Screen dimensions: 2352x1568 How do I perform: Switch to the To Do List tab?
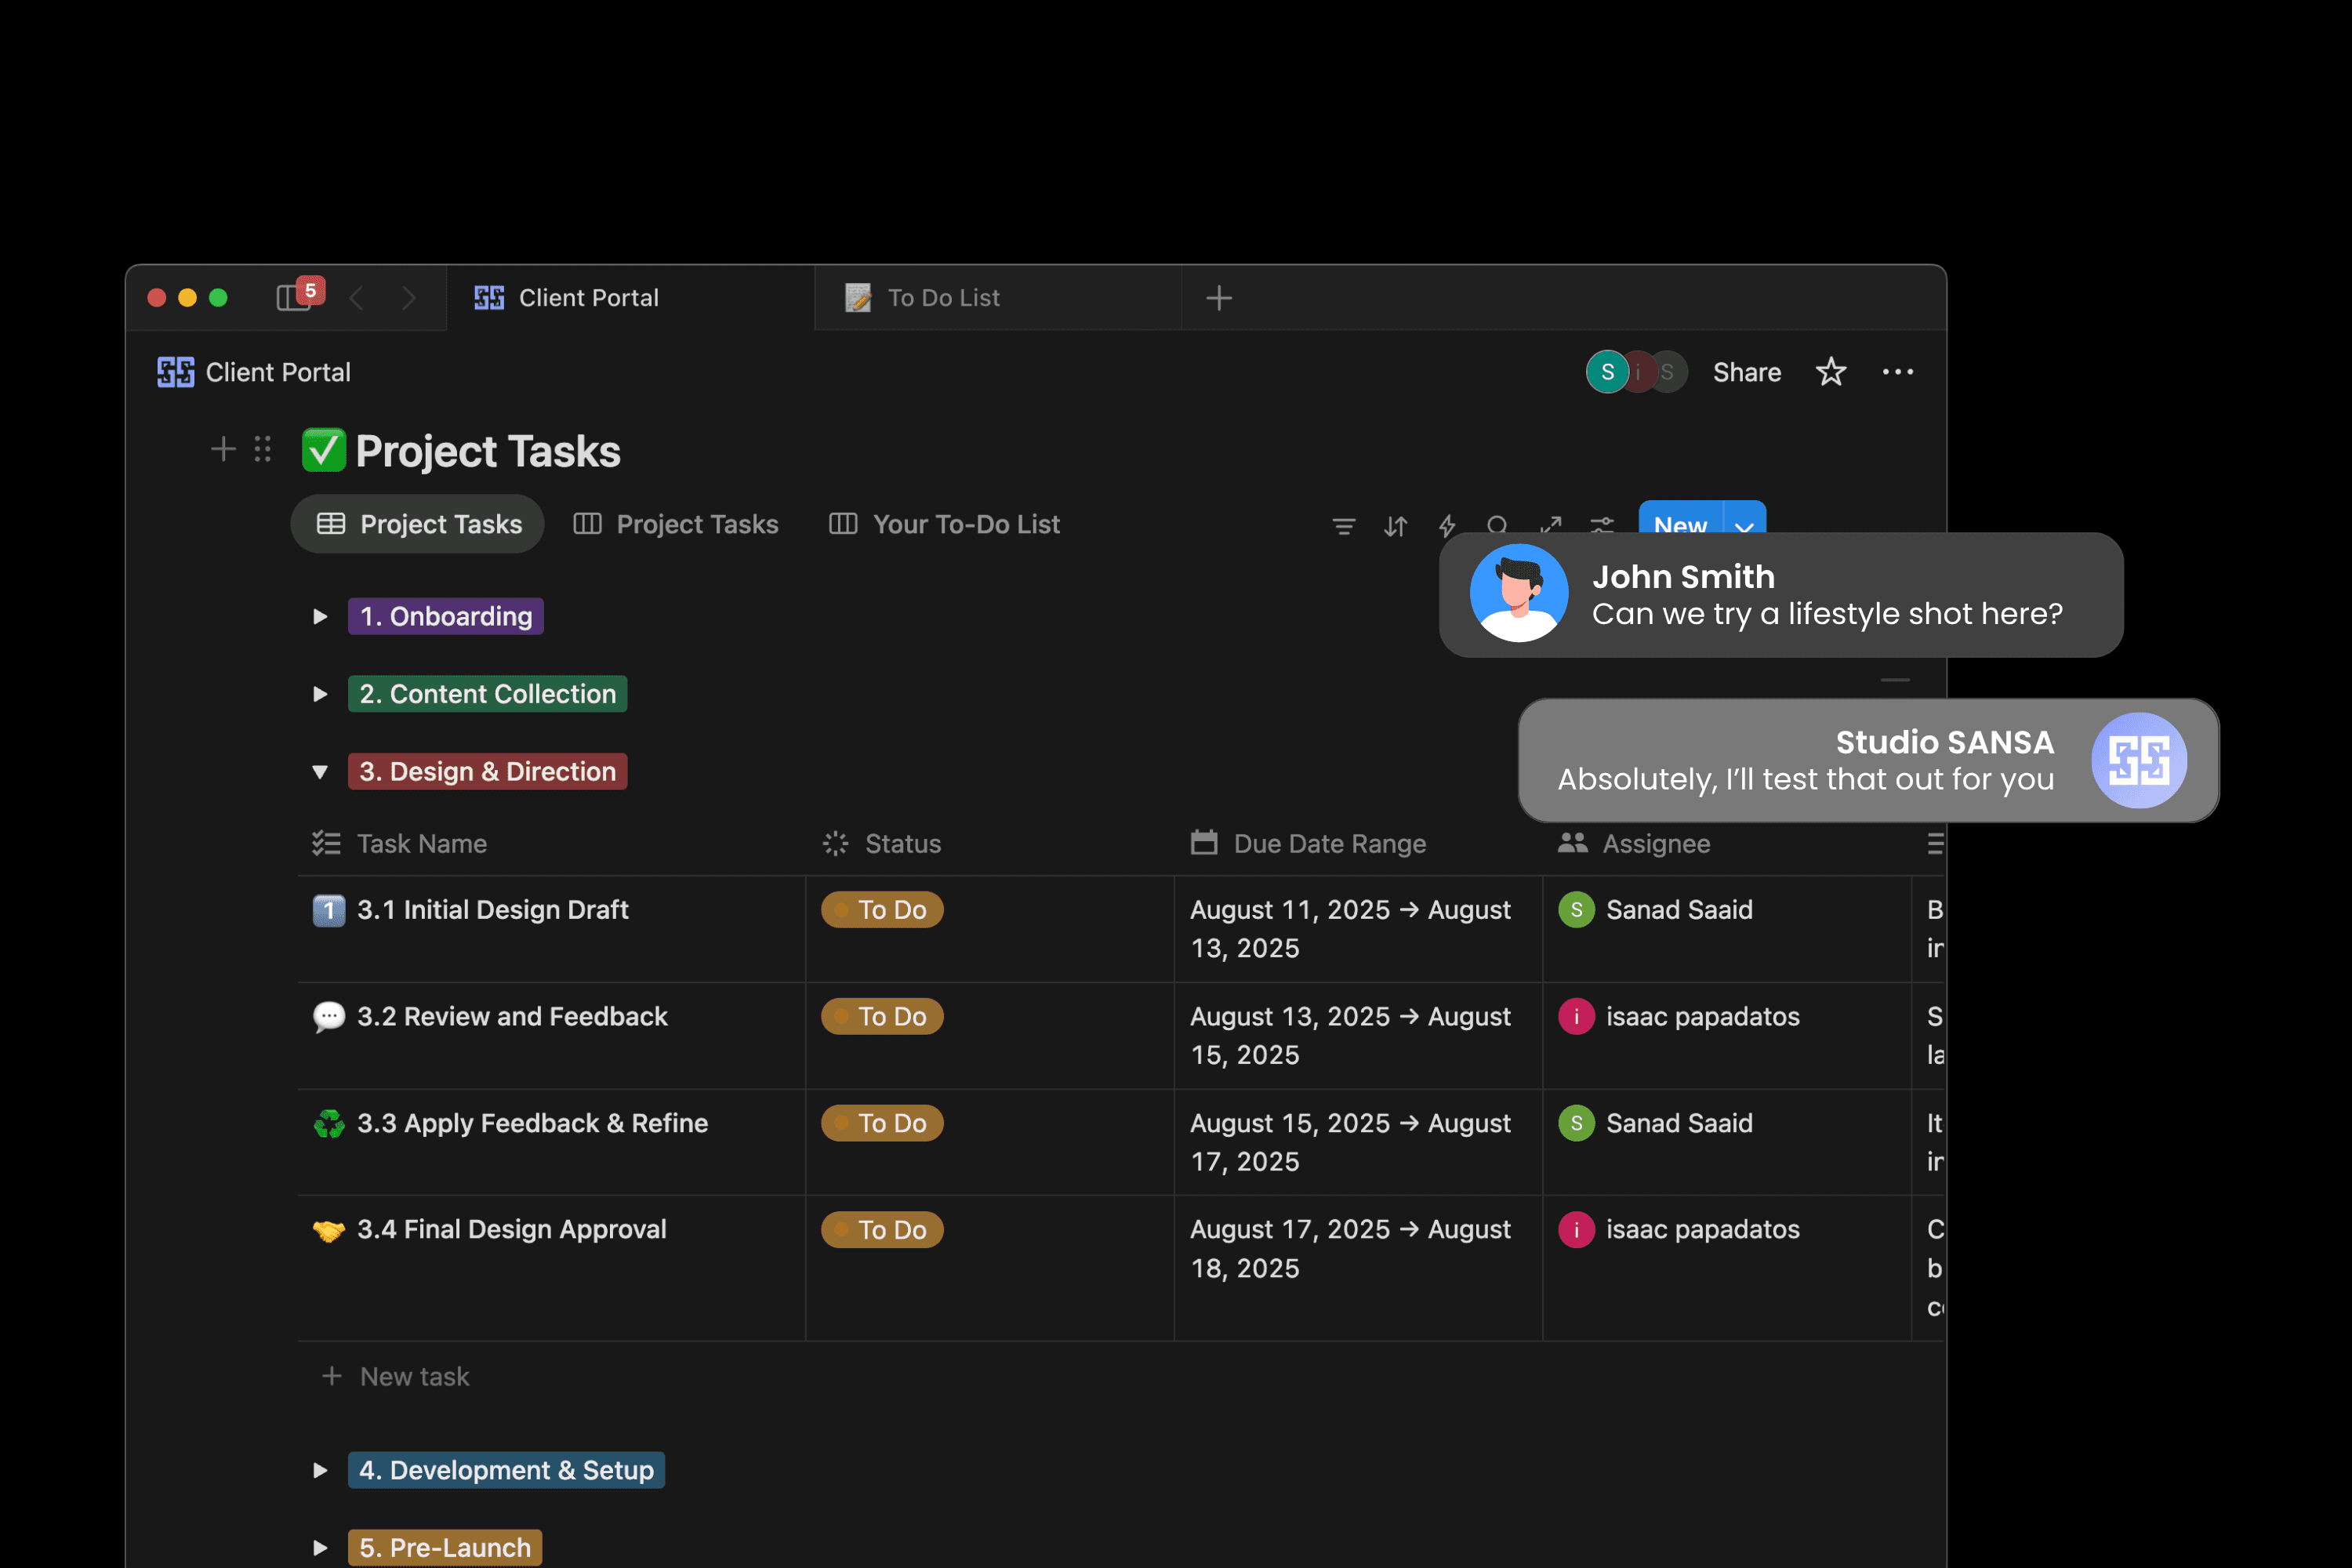[942, 298]
